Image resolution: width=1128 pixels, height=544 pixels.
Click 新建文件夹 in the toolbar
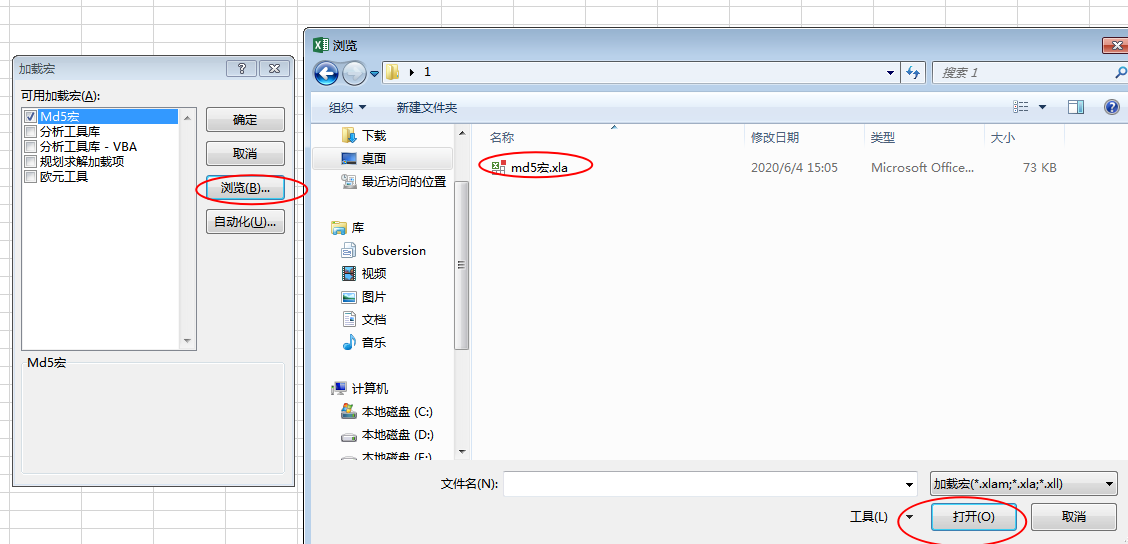click(x=427, y=107)
